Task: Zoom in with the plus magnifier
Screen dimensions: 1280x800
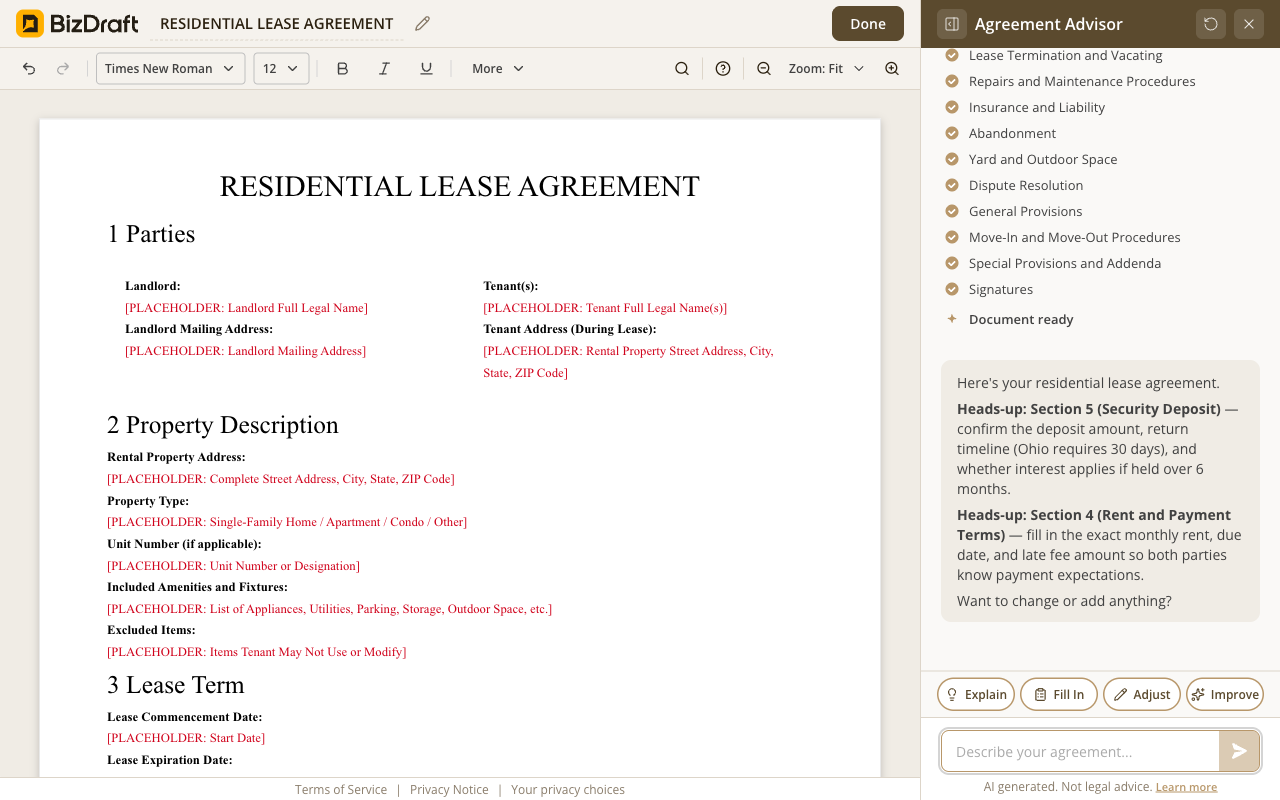Action: [x=892, y=68]
